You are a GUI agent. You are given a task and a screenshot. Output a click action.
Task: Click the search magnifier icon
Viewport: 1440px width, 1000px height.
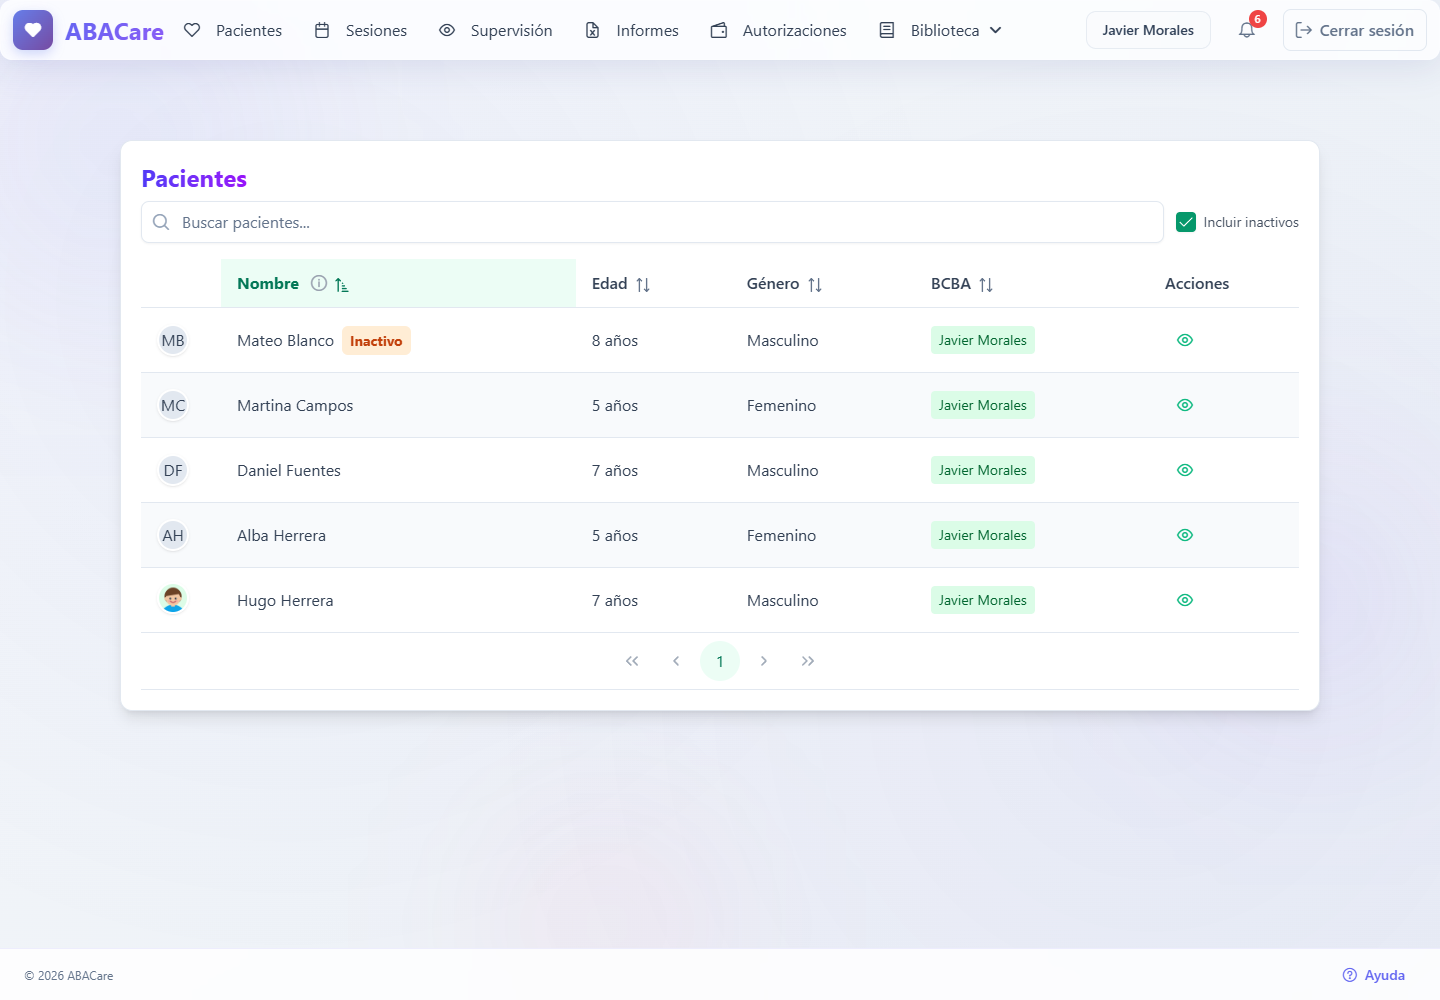[x=161, y=222]
